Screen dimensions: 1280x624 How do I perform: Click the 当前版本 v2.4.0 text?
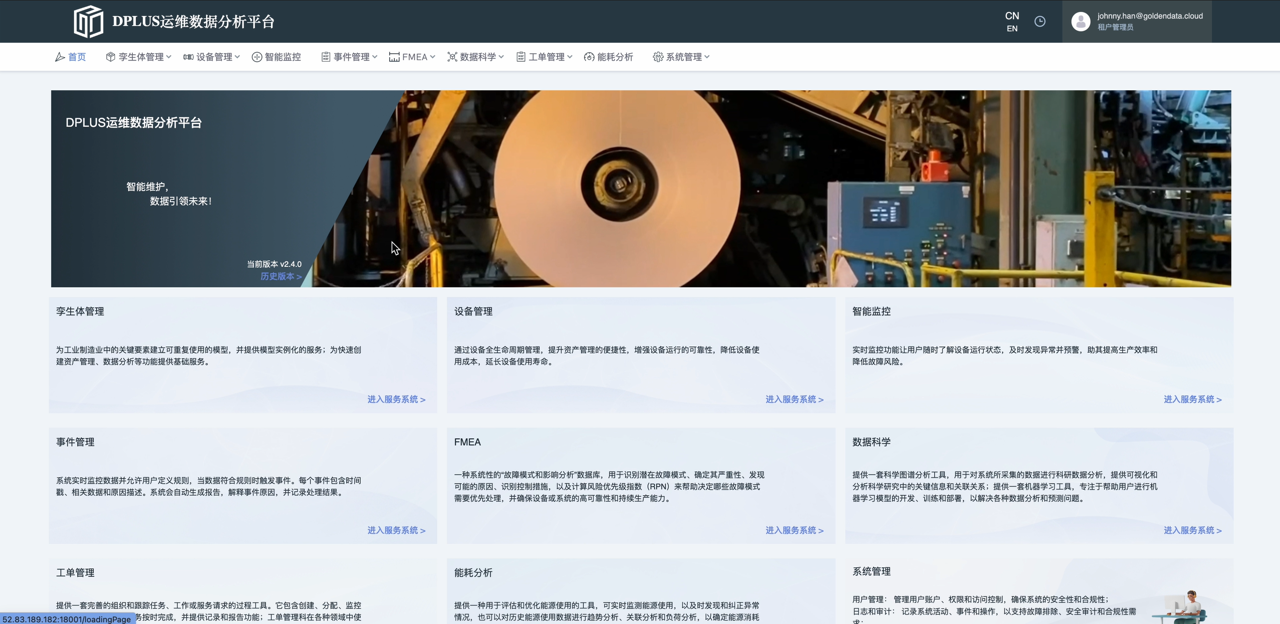point(274,265)
